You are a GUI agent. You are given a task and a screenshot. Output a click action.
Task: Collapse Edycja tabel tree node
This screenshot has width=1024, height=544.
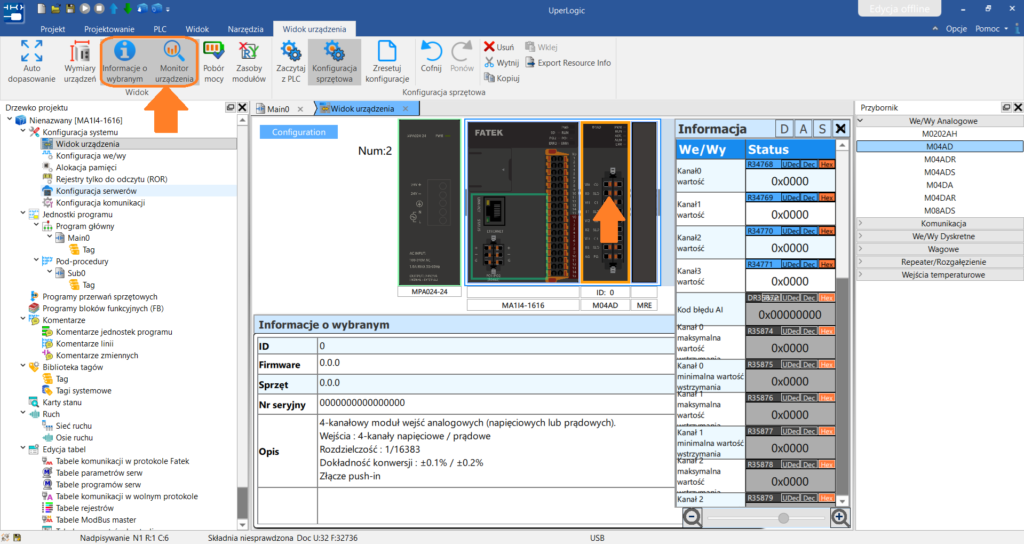click(x=23, y=449)
